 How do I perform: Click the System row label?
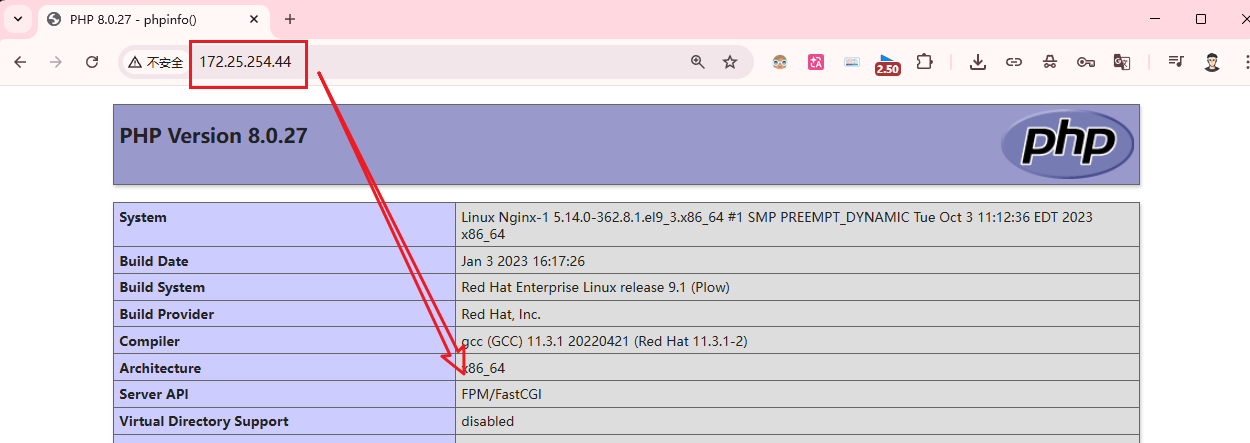point(143,217)
